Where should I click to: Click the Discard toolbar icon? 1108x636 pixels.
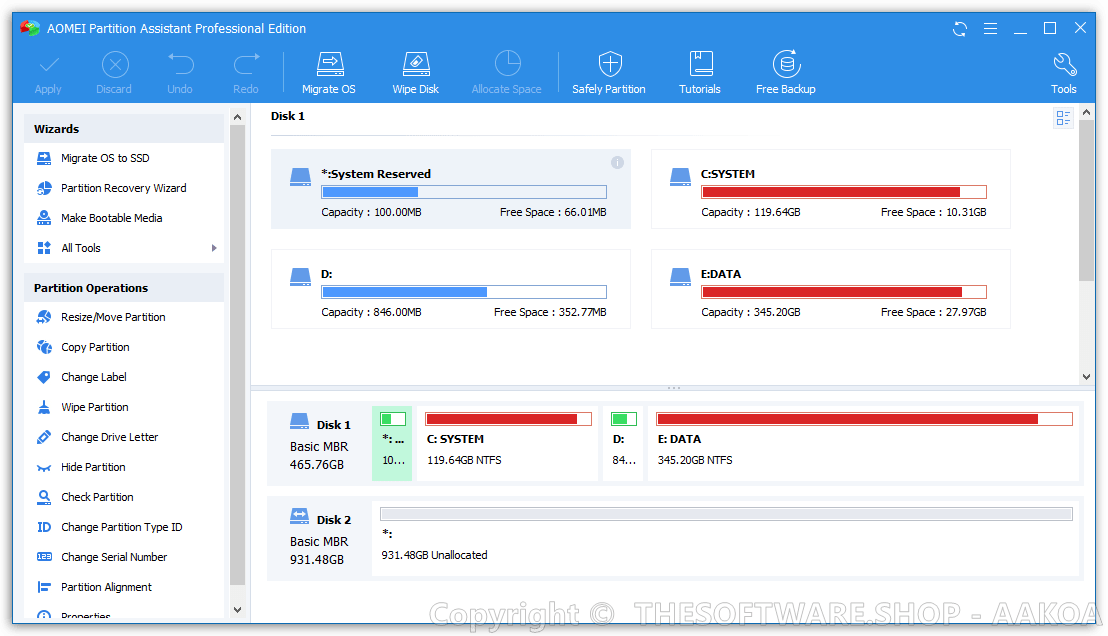[114, 65]
